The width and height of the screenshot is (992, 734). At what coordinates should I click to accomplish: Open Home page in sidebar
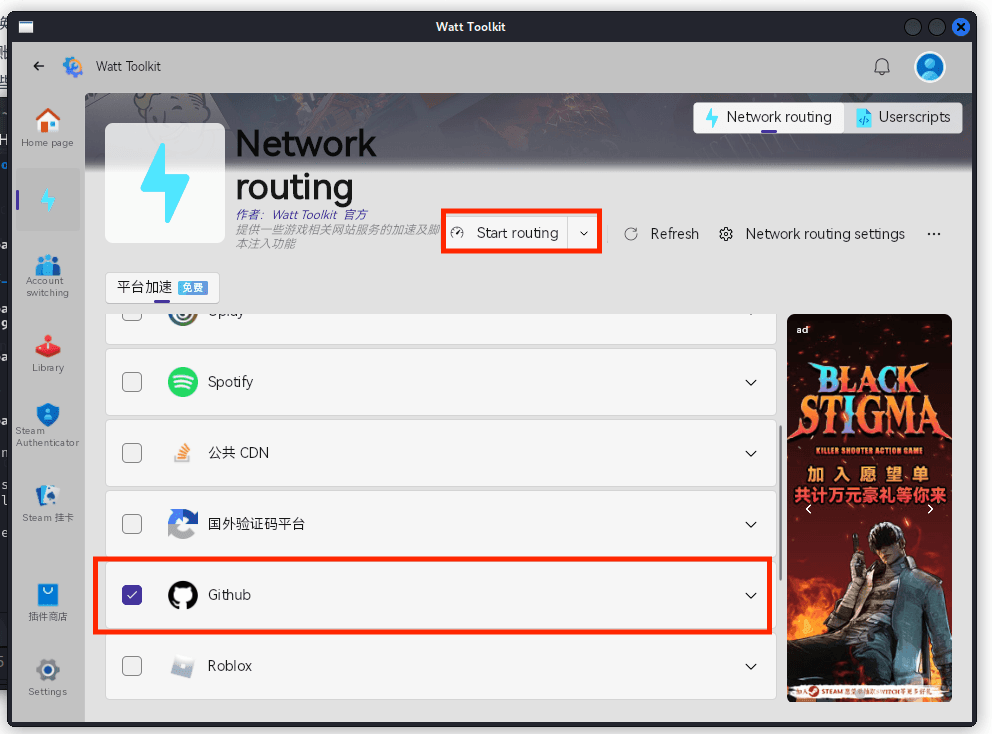pyautogui.click(x=47, y=128)
